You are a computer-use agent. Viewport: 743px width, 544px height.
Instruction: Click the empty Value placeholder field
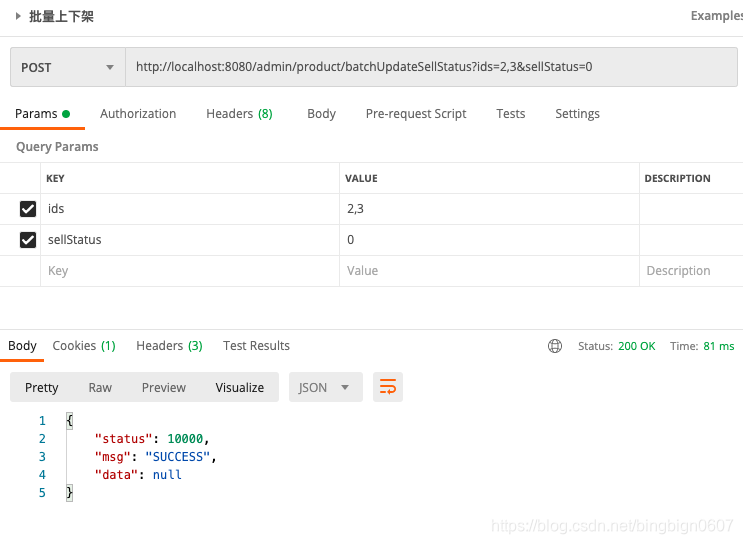pos(489,271)
